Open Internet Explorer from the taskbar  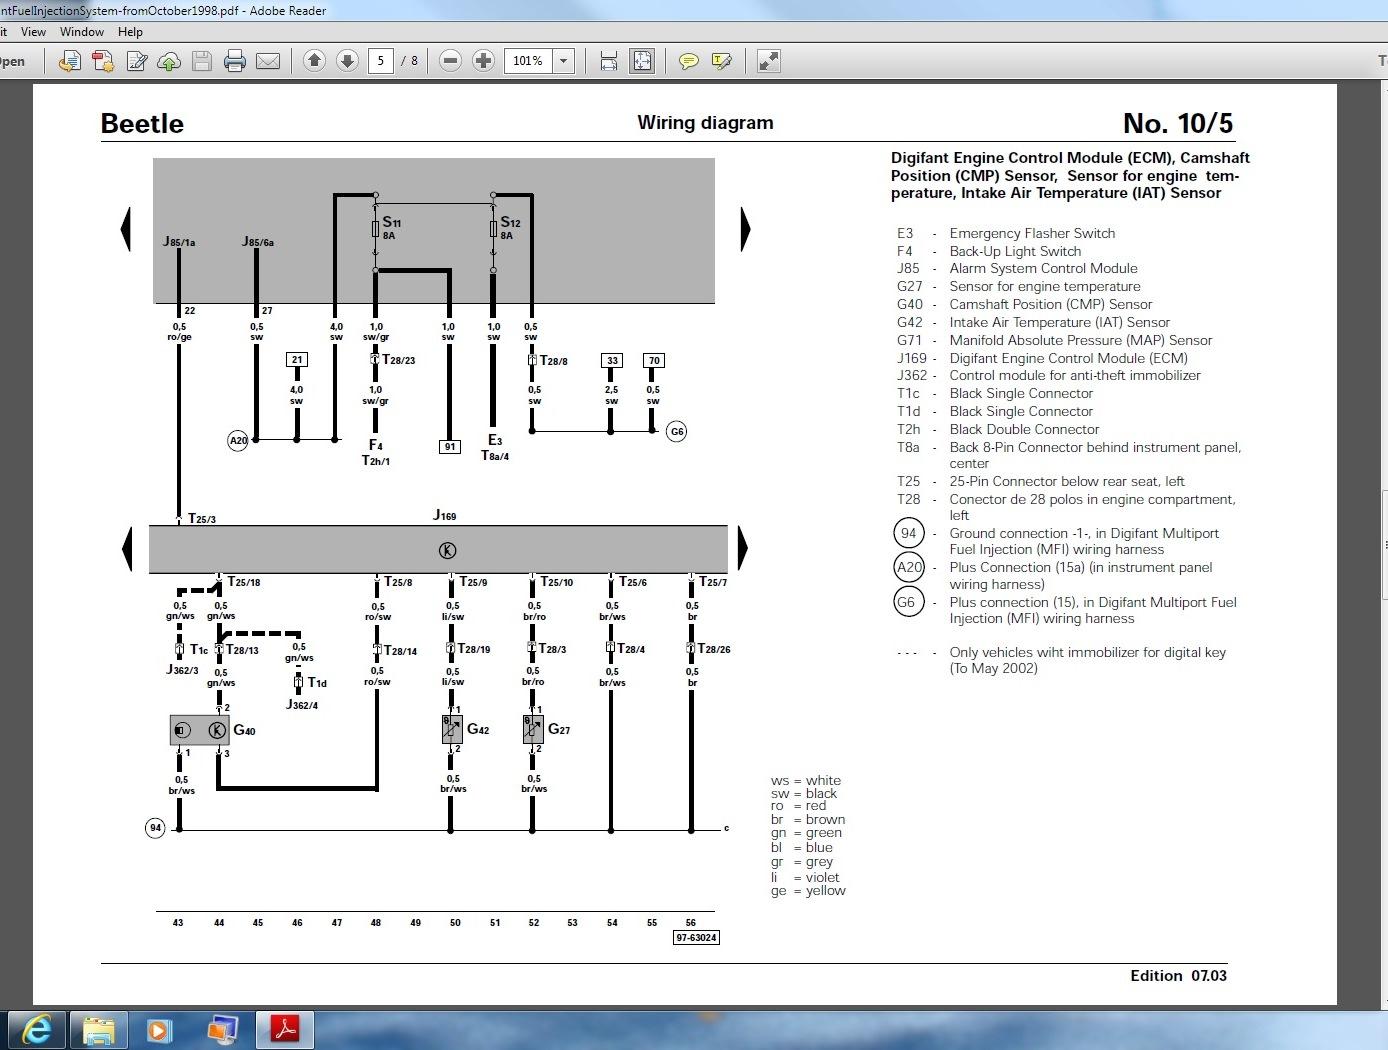(x=38, y=1029)
